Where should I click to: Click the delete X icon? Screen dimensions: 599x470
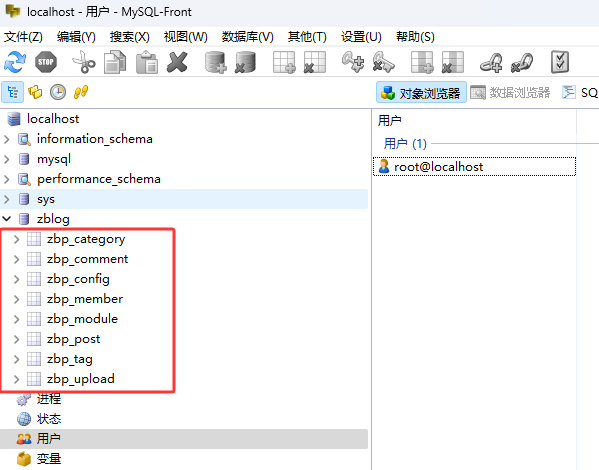pyautogui.click(x=177, y=62)
